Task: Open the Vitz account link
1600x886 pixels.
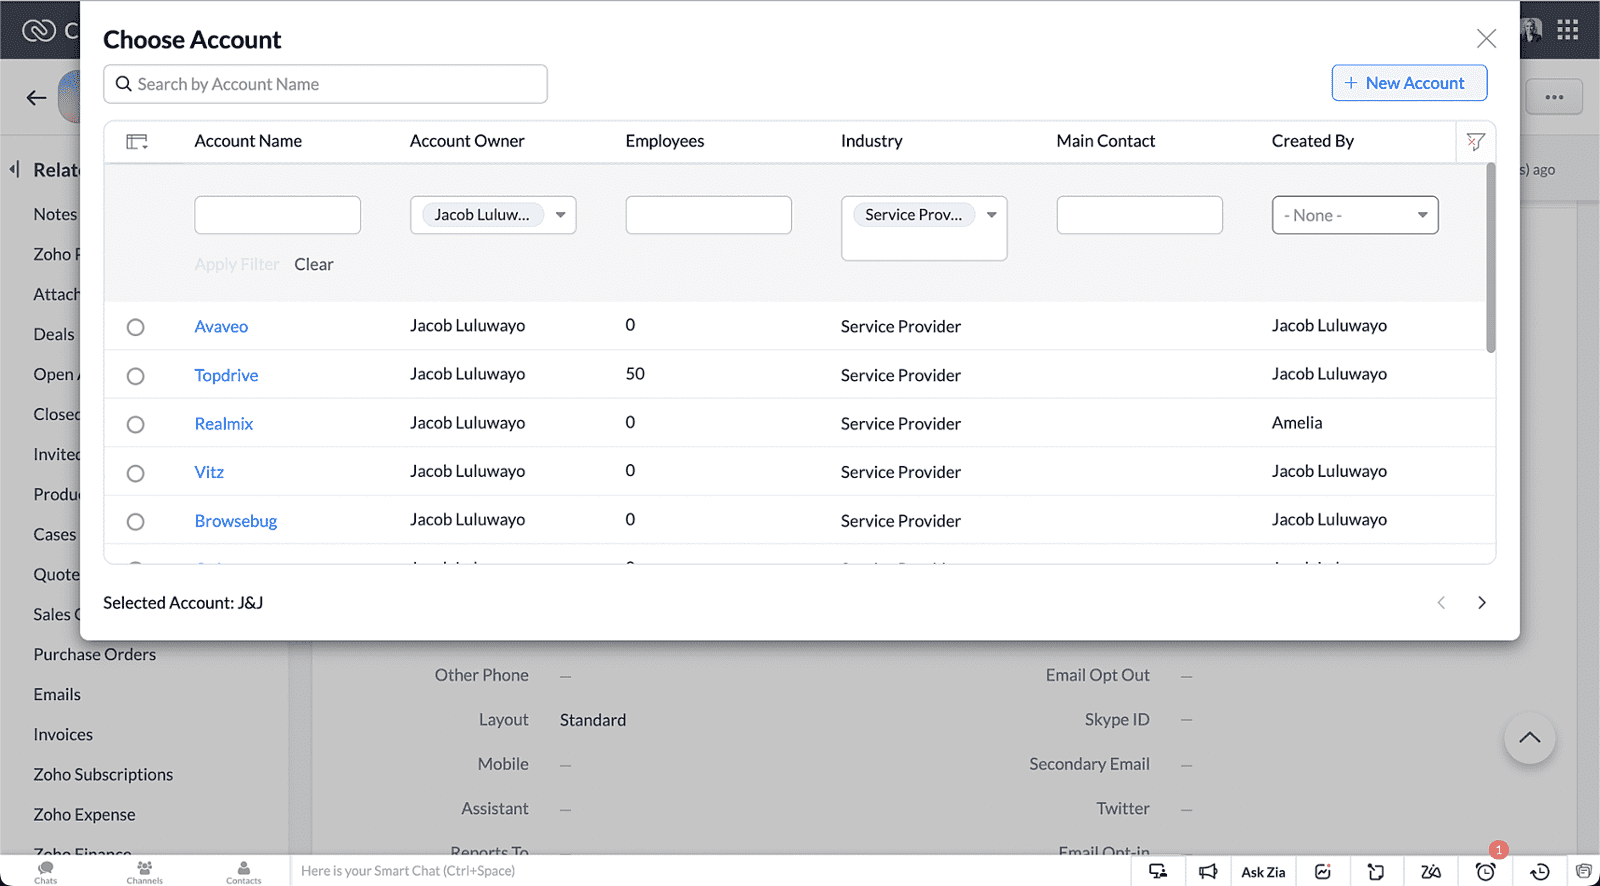Action: (209, 472)
